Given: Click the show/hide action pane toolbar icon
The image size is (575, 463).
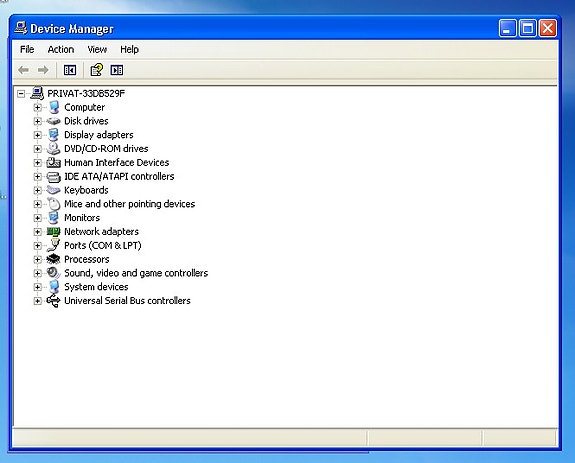Looking at the screenshot, I should (117, 70).
